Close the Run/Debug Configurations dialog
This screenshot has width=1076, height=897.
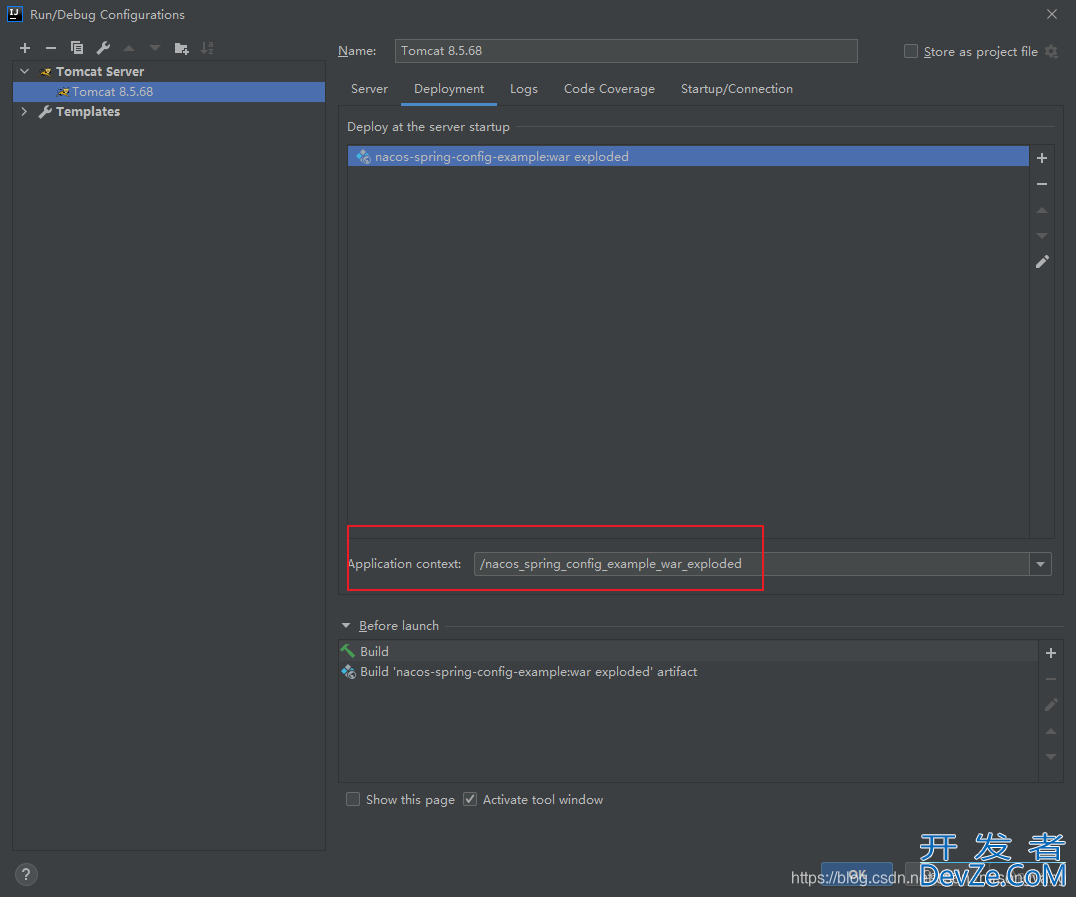tap(1051, 14)
